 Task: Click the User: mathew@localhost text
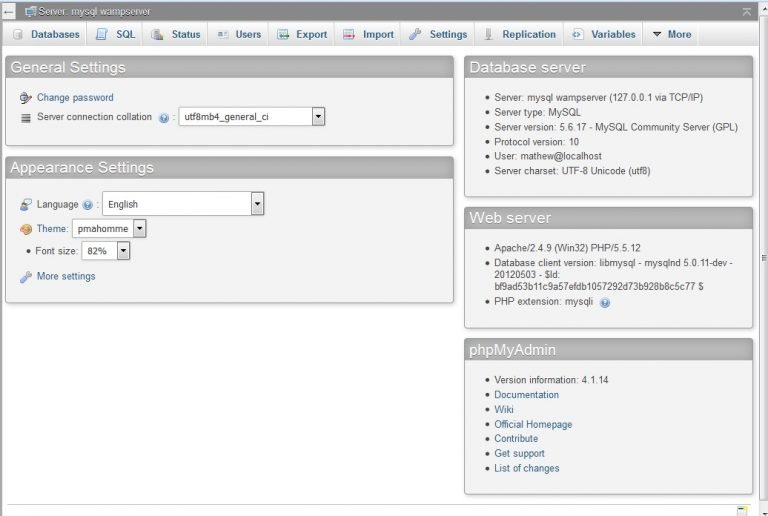[548, 156]
